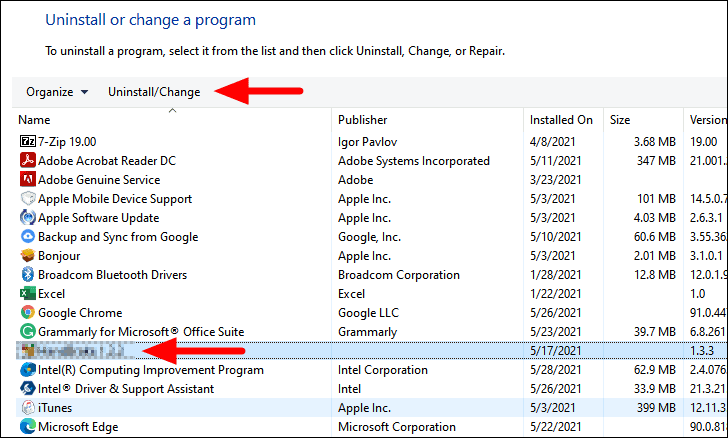Viewport: 728px width, 438px height.
Task: Select Adobe Acrobat Reader DC in list
Action: pos(107,161)
